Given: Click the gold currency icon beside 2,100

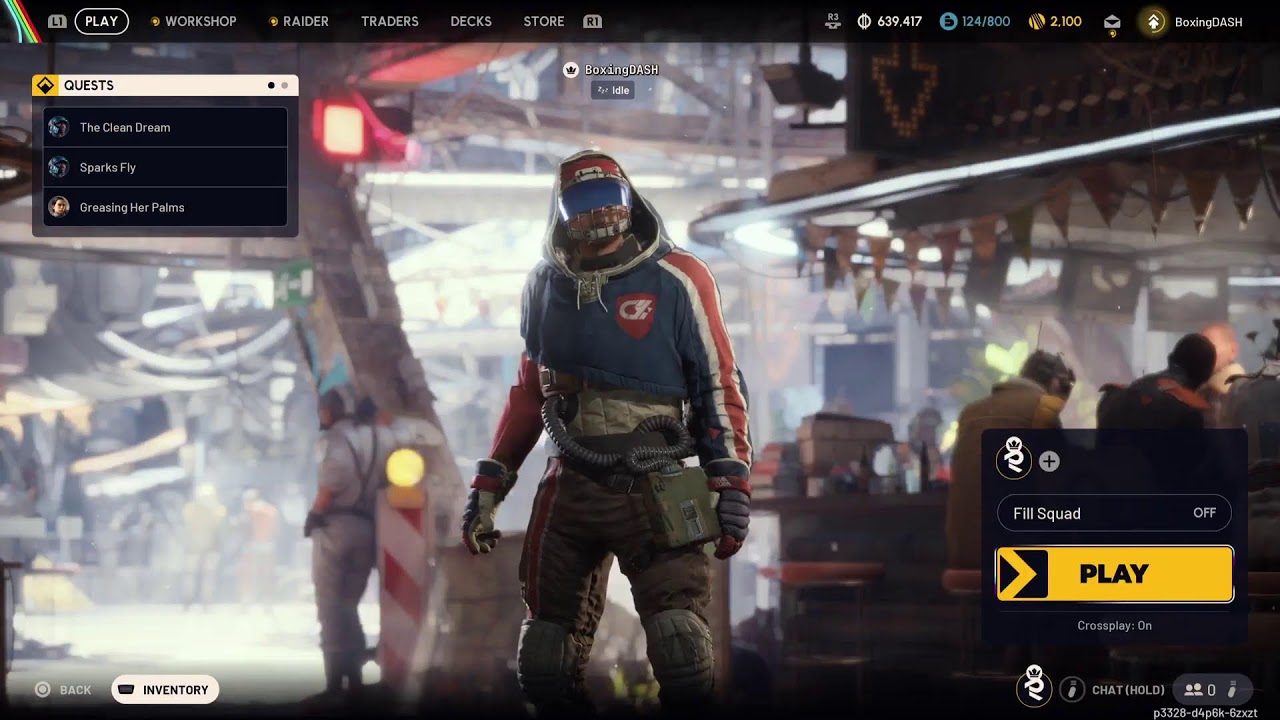Looking at the screenshot, I should tap(1037, 21).
